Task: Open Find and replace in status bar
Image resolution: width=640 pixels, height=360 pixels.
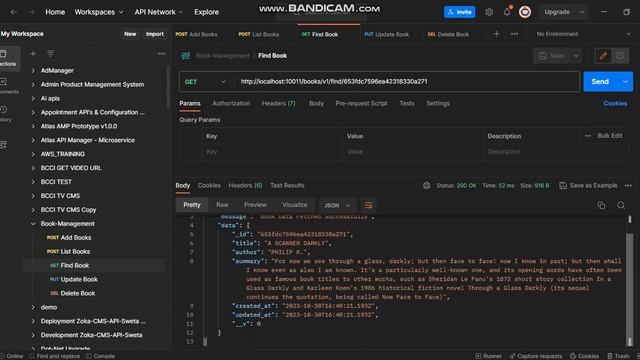Action: (x=54, y=356)
